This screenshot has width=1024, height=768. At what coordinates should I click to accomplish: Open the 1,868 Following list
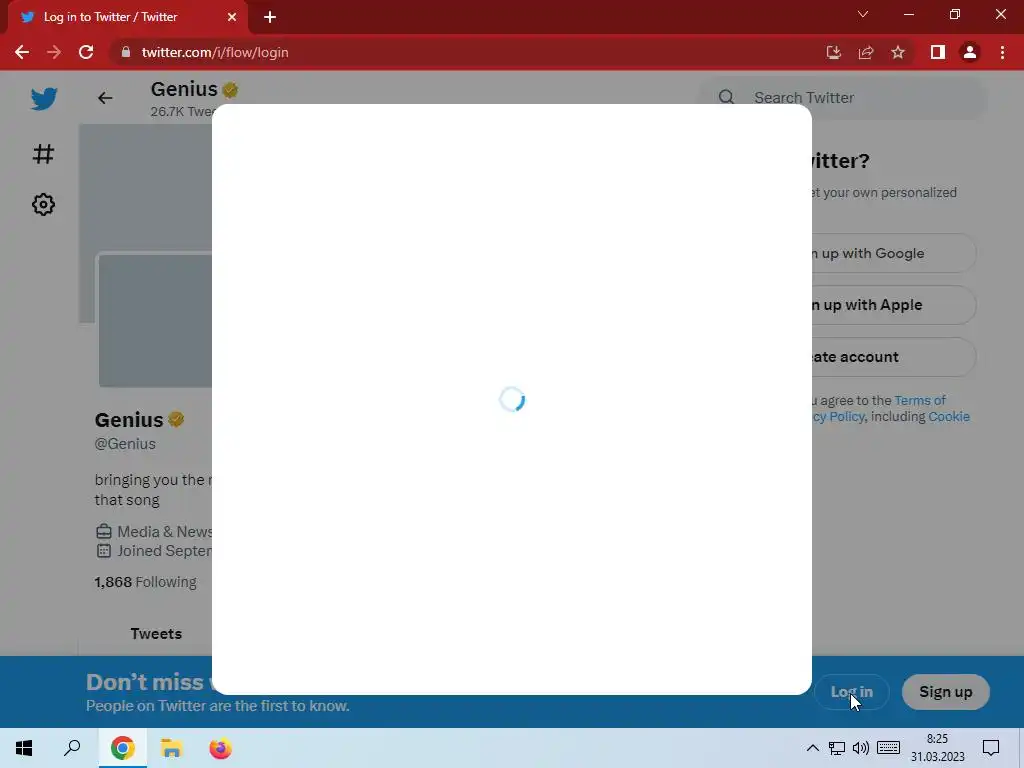tap(145, 582)
